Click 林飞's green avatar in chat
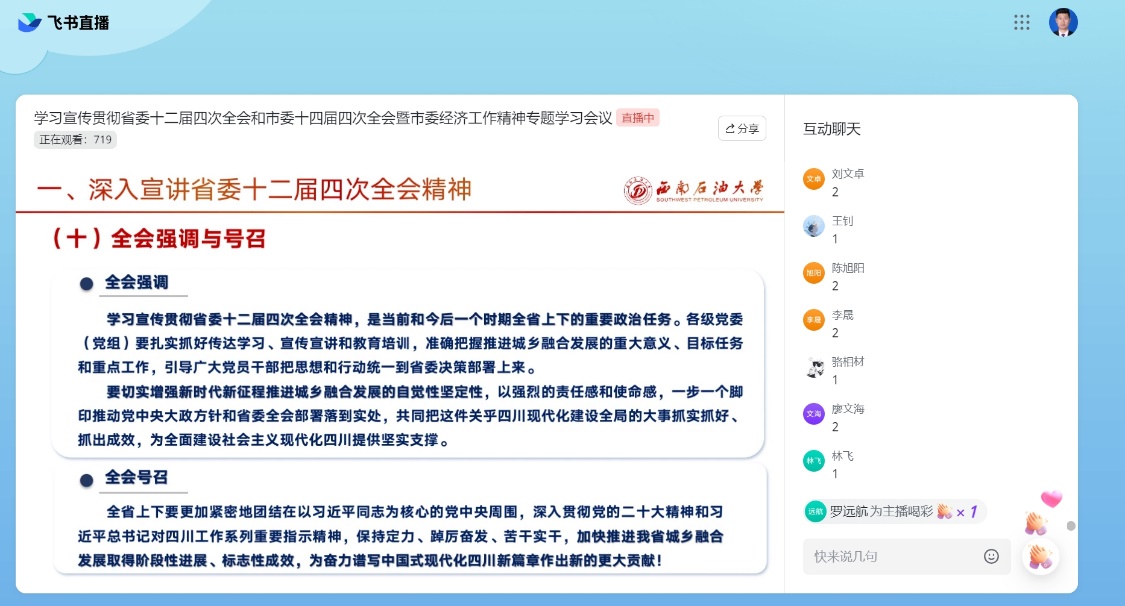This screenshot has width=1125, height=606. click(814, 461)
